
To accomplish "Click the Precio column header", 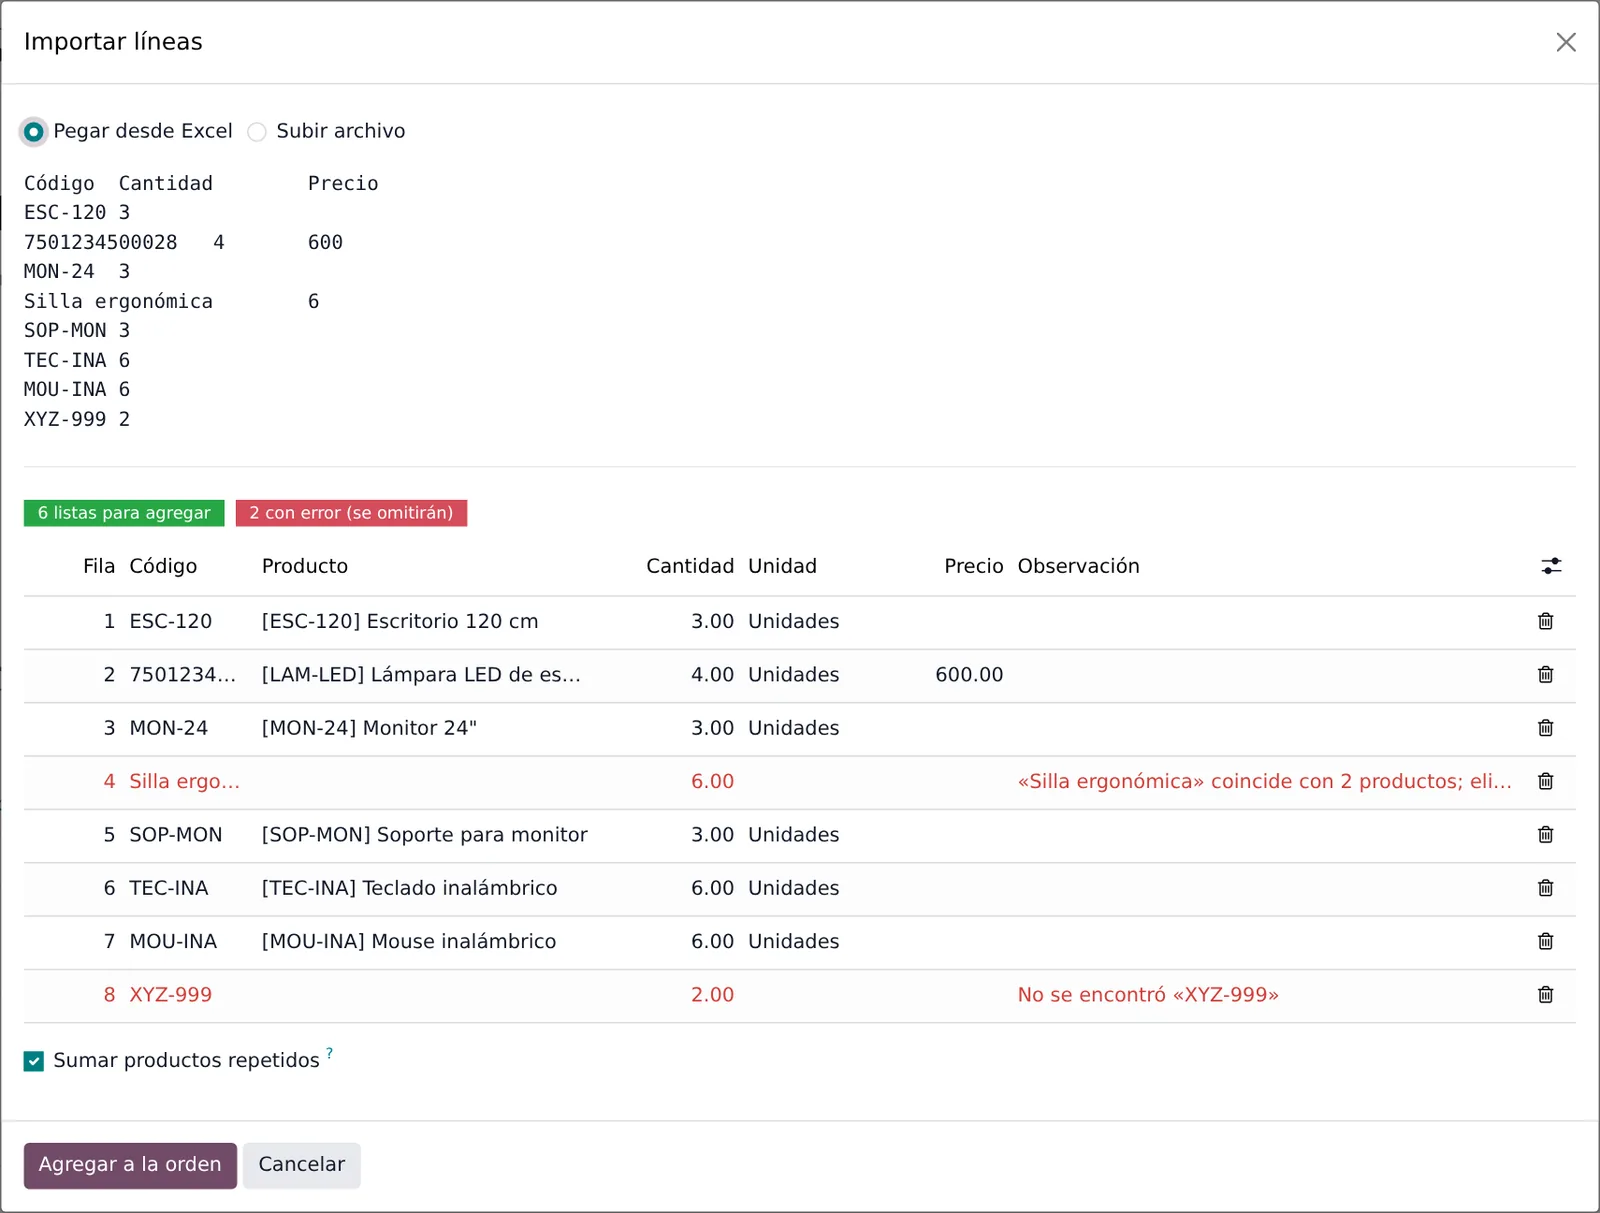I will coord(973,566).
